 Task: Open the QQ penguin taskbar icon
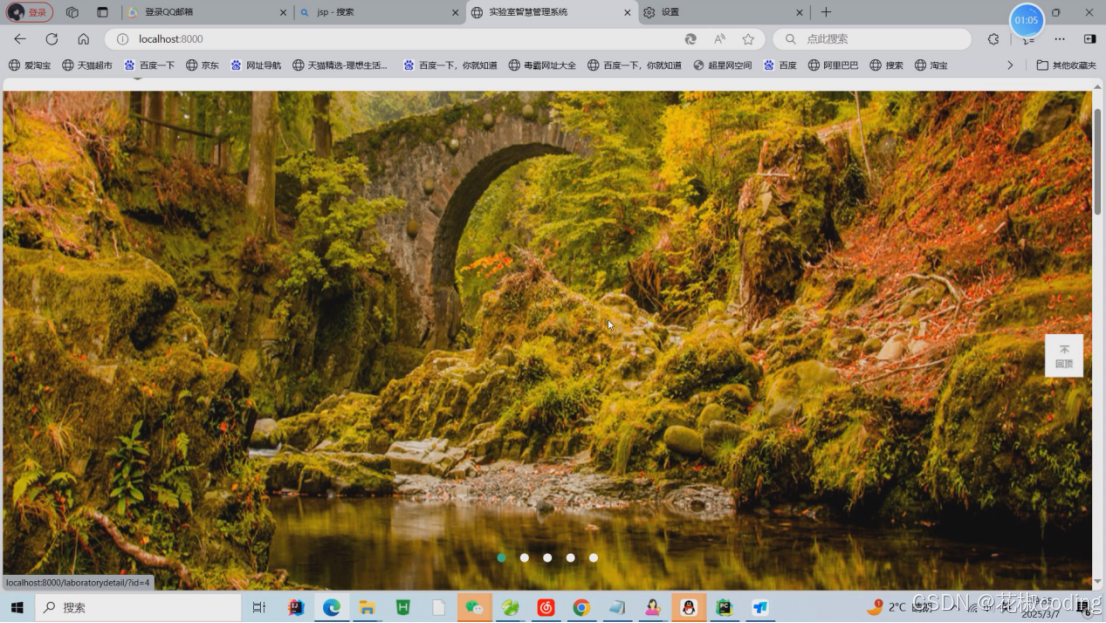tap(688, 607)
